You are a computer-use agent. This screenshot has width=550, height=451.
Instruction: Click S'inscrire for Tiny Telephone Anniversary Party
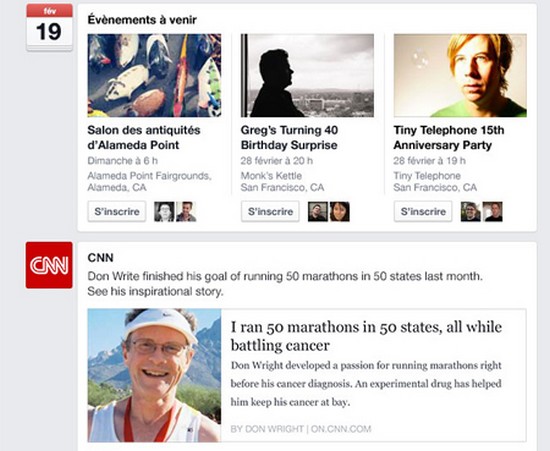423,211
